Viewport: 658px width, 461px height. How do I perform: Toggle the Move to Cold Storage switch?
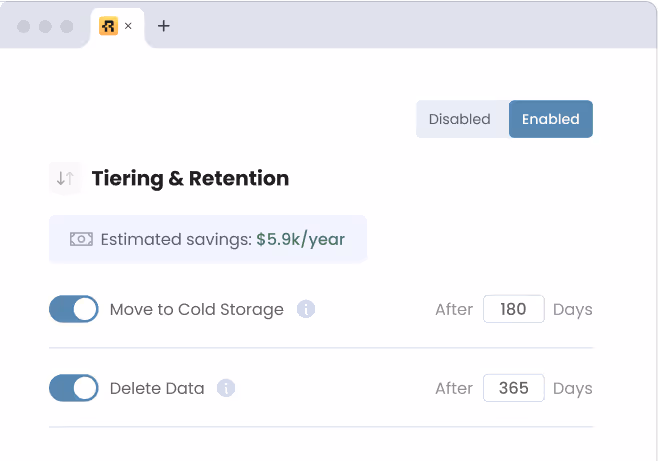[x=74, y=309]
